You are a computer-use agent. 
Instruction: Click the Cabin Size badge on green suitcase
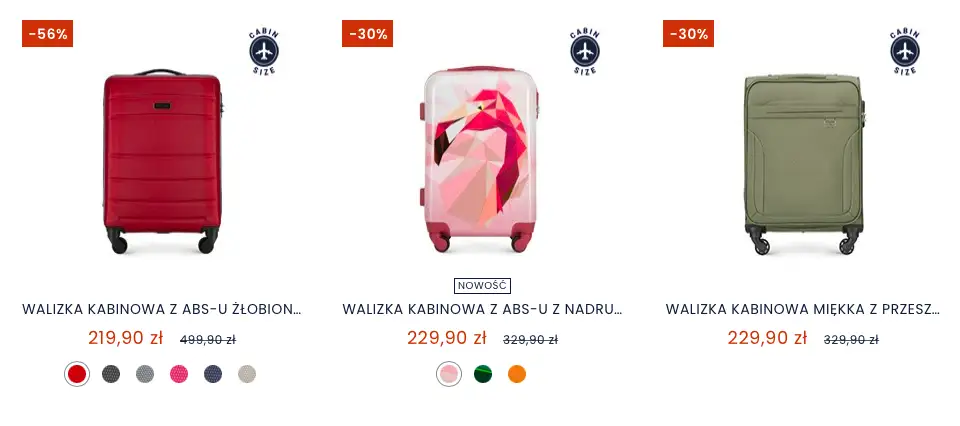pyautogui.click(x=905, y=51)
